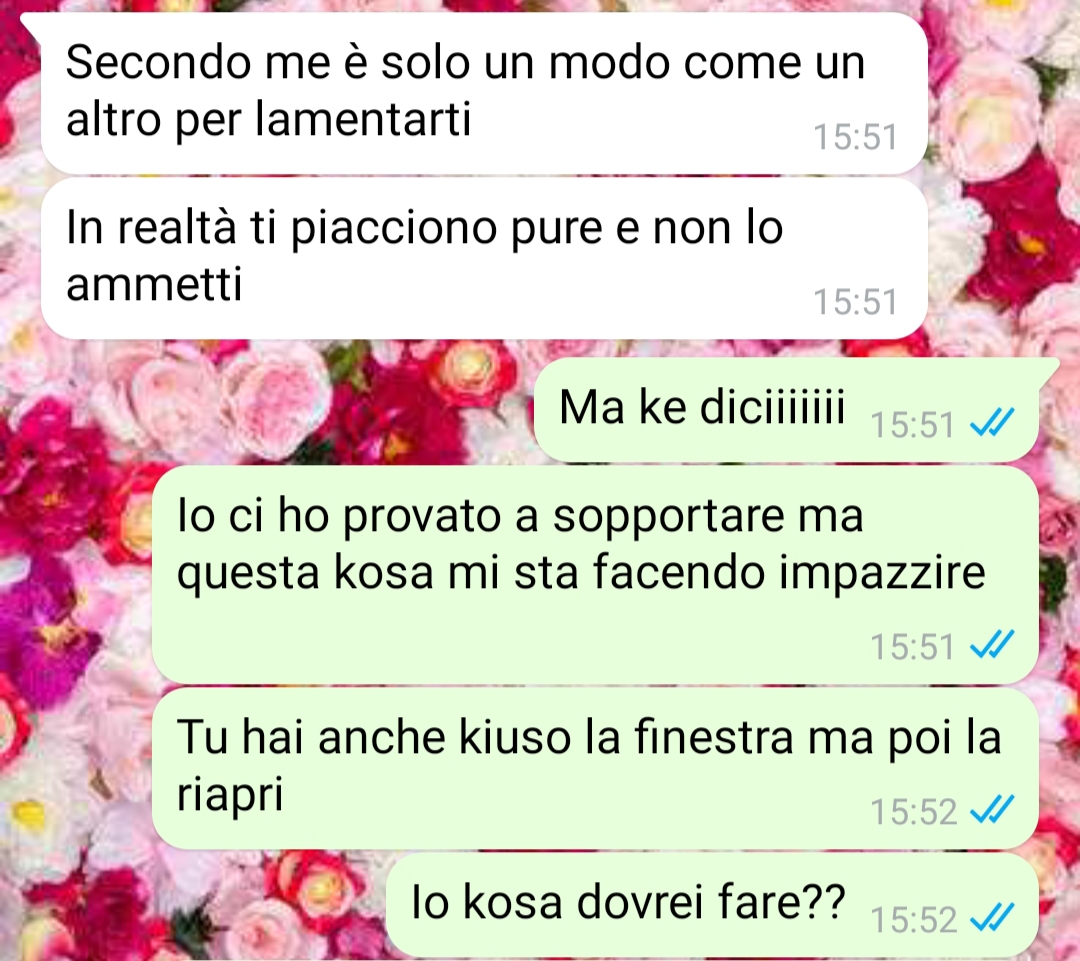Click the 15:51 timestamp beside 'Ma ke diciiiiiii'
This screenshot has width=1080, height=961.
click(x=913, y=424)
